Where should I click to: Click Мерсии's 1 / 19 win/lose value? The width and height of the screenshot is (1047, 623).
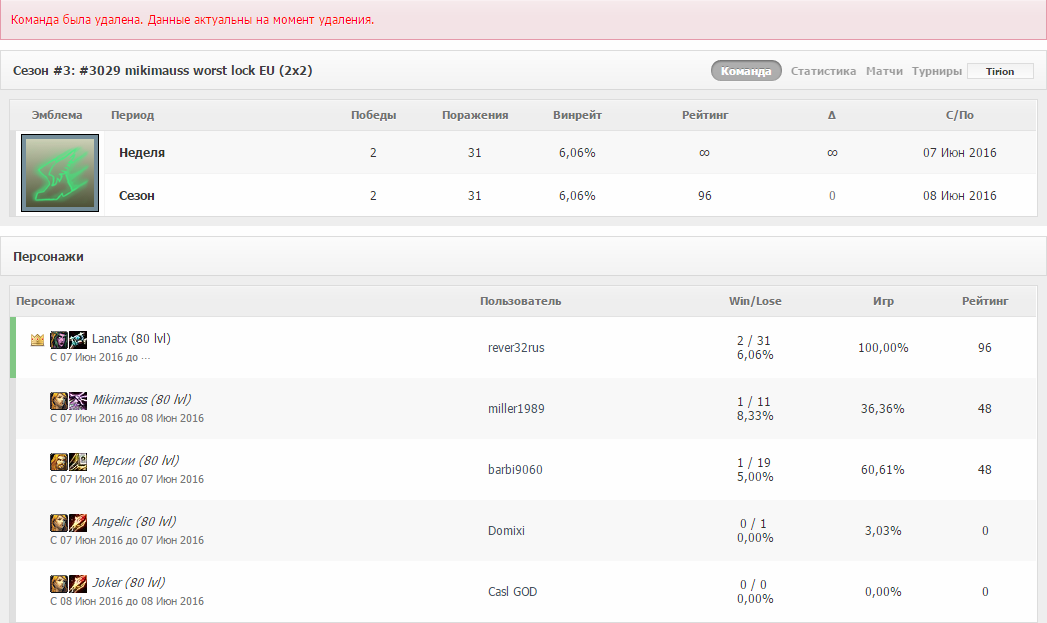tap(754, 463)
